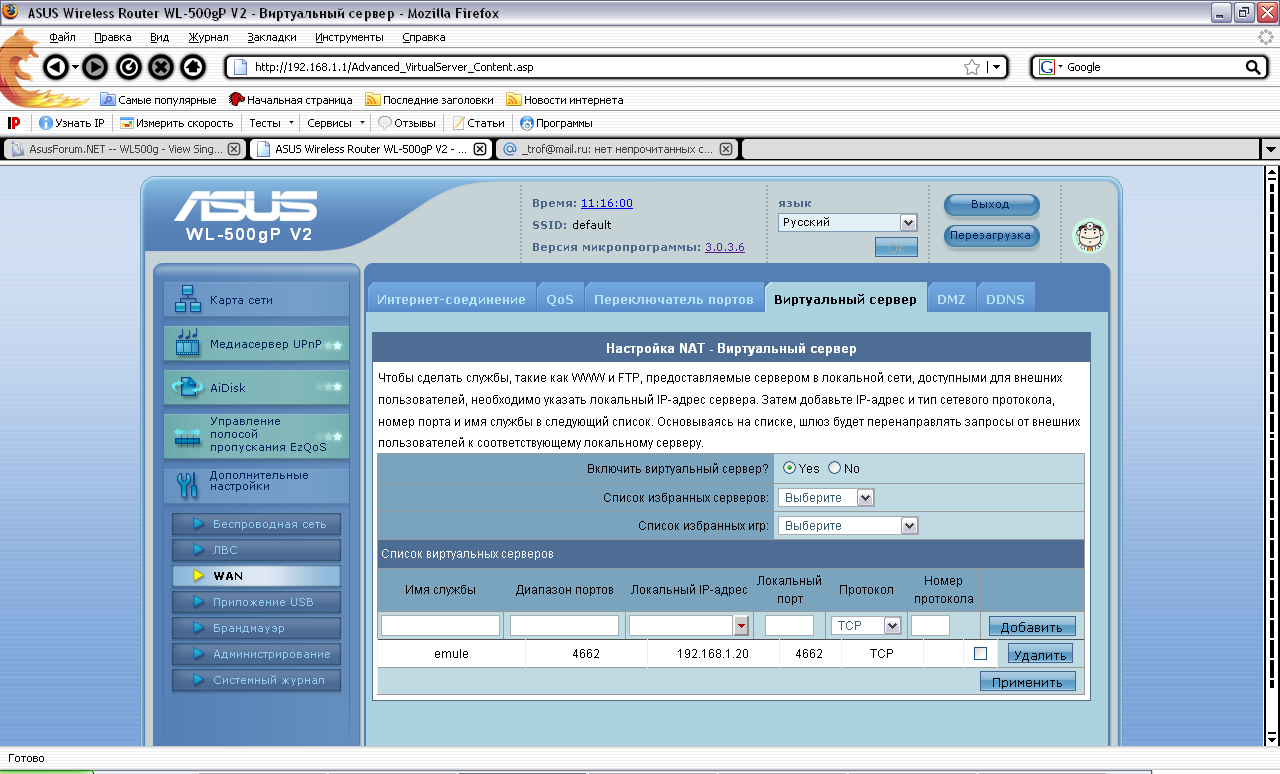Open the Файл menu

(x=63, y=37)
